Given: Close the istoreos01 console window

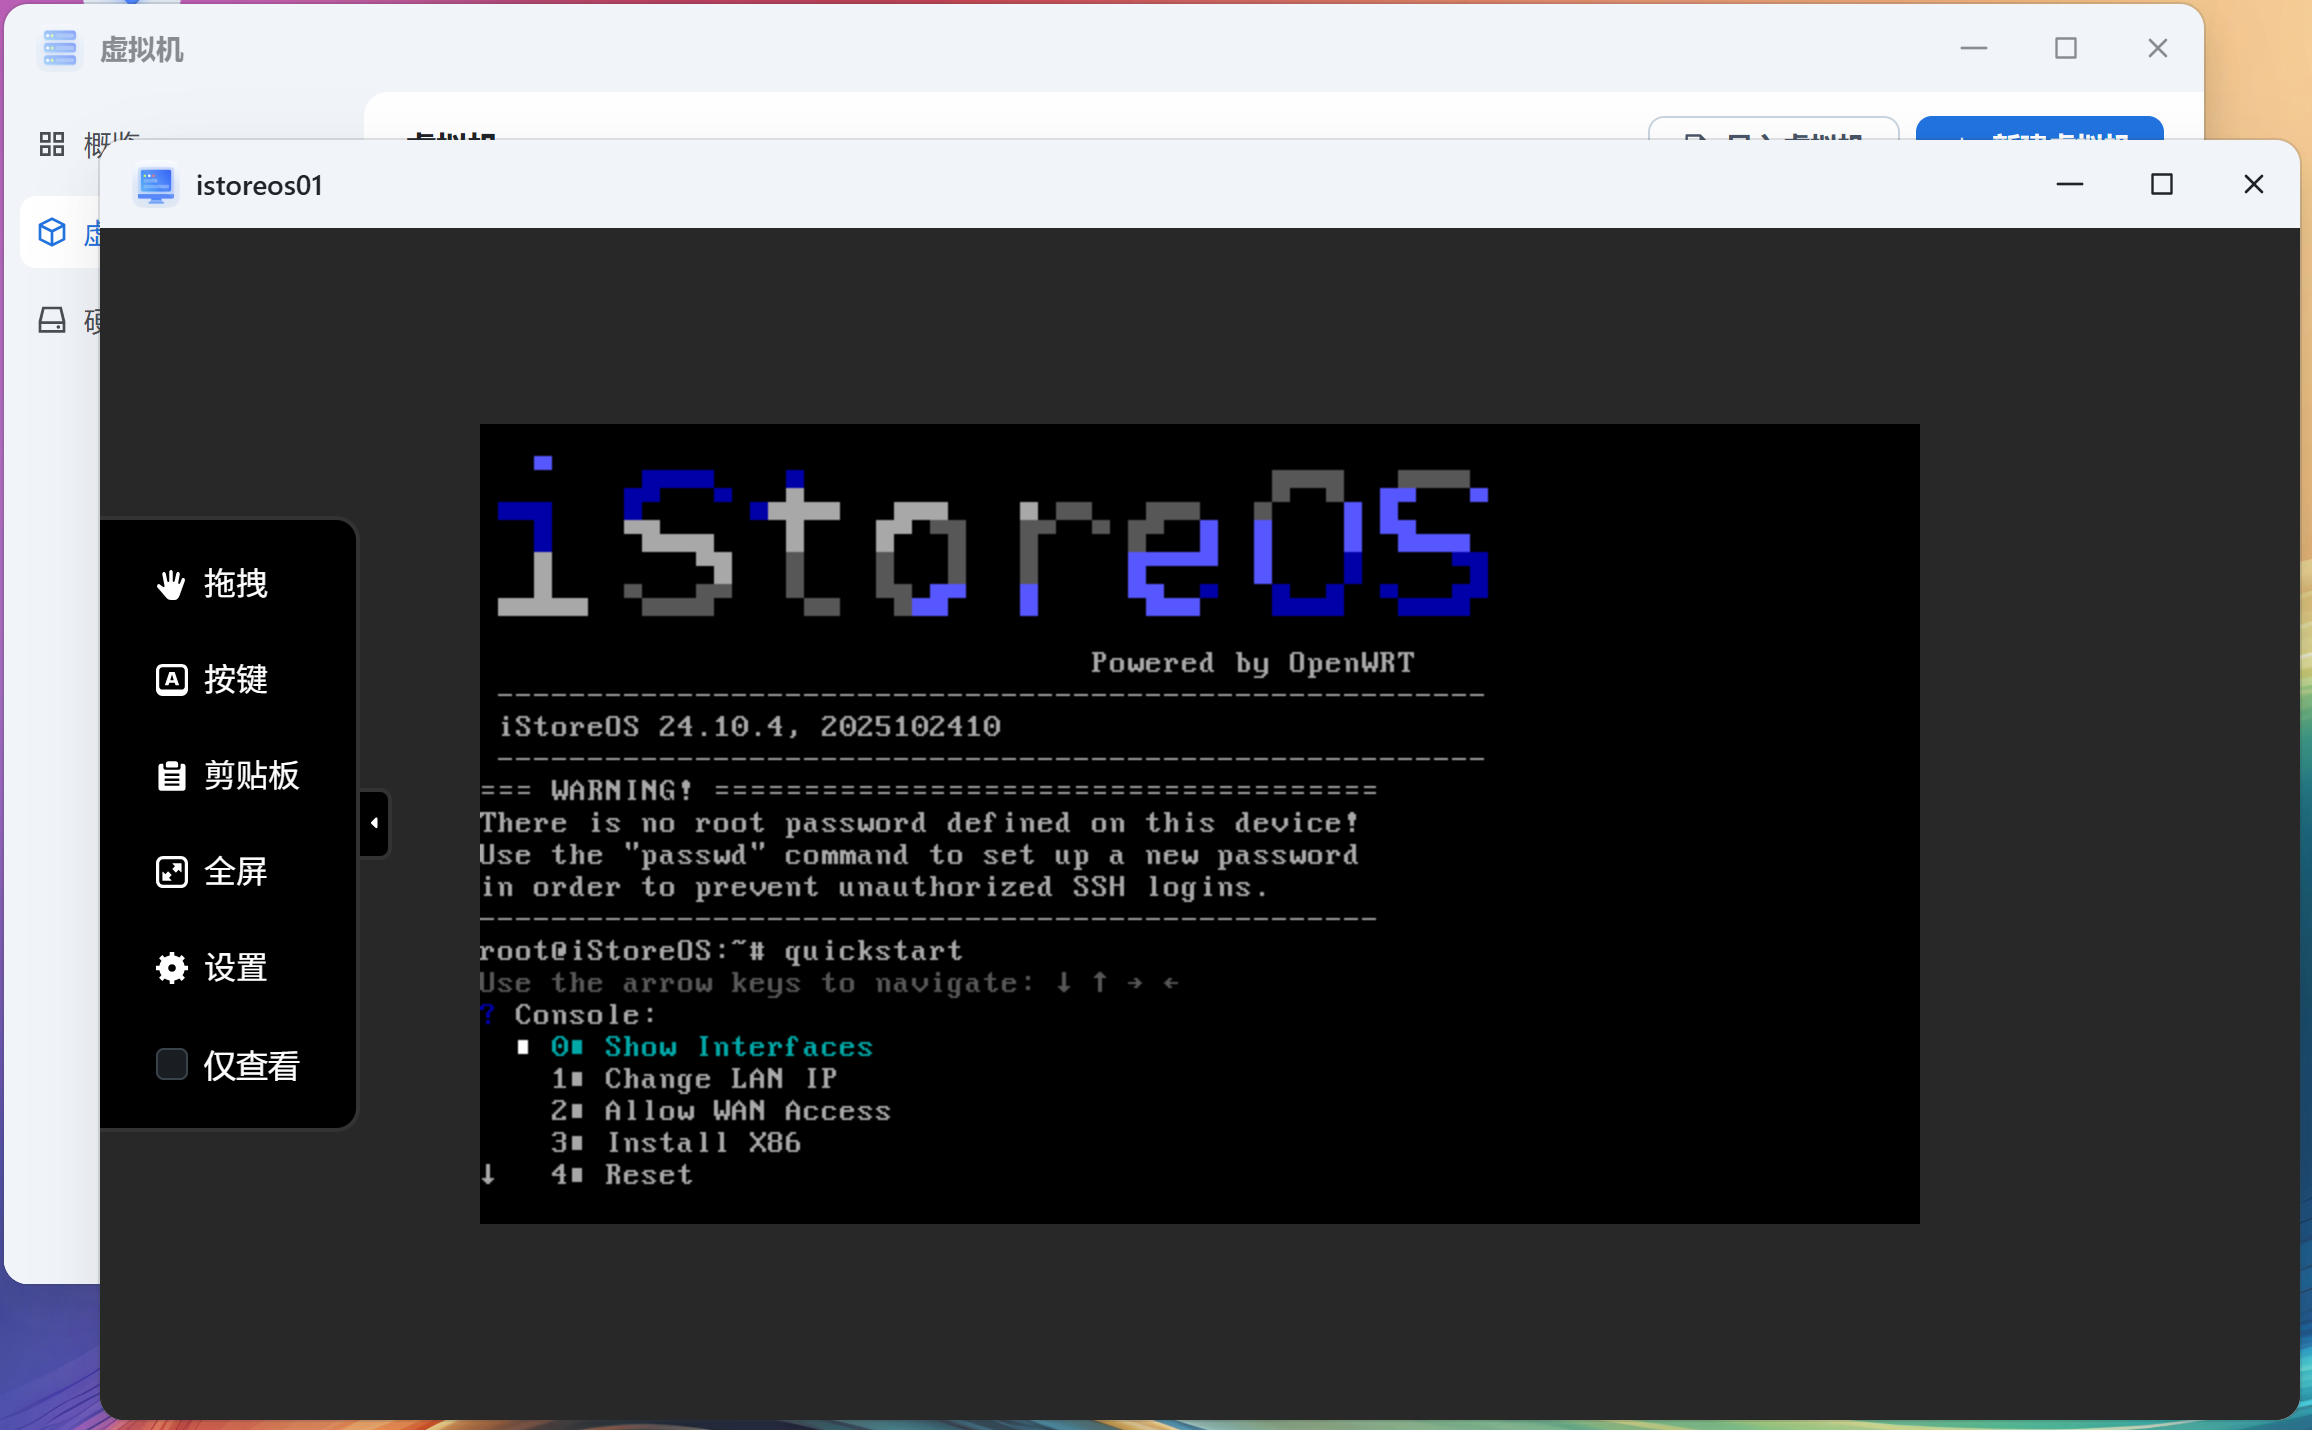Looking at the screenshot, I should [x=2253, y=184].
